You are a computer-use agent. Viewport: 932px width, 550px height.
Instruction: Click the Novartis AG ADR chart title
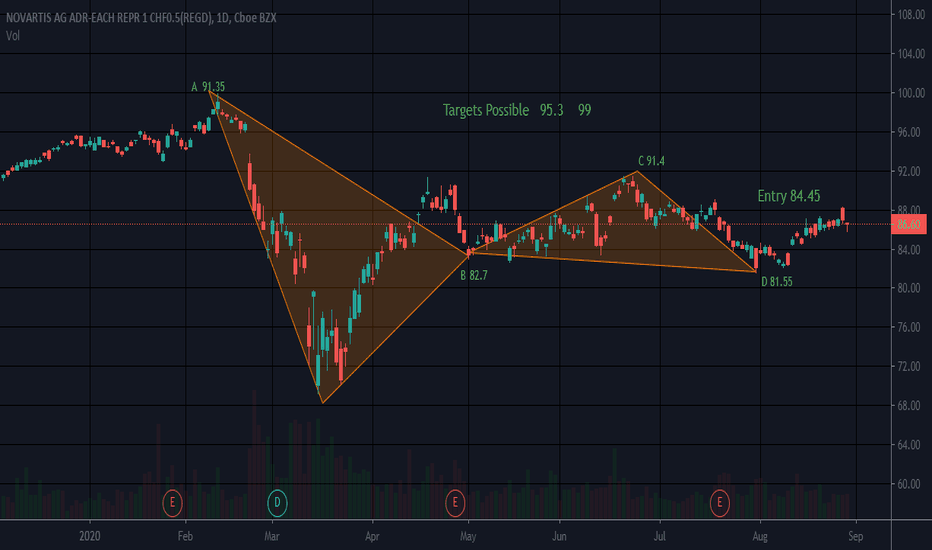(141, 18)
